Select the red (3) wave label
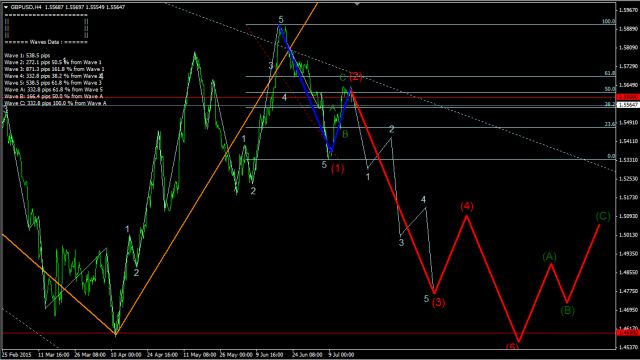Image resolution: width=640 pixels, height=360 pixels. (438, 302)
